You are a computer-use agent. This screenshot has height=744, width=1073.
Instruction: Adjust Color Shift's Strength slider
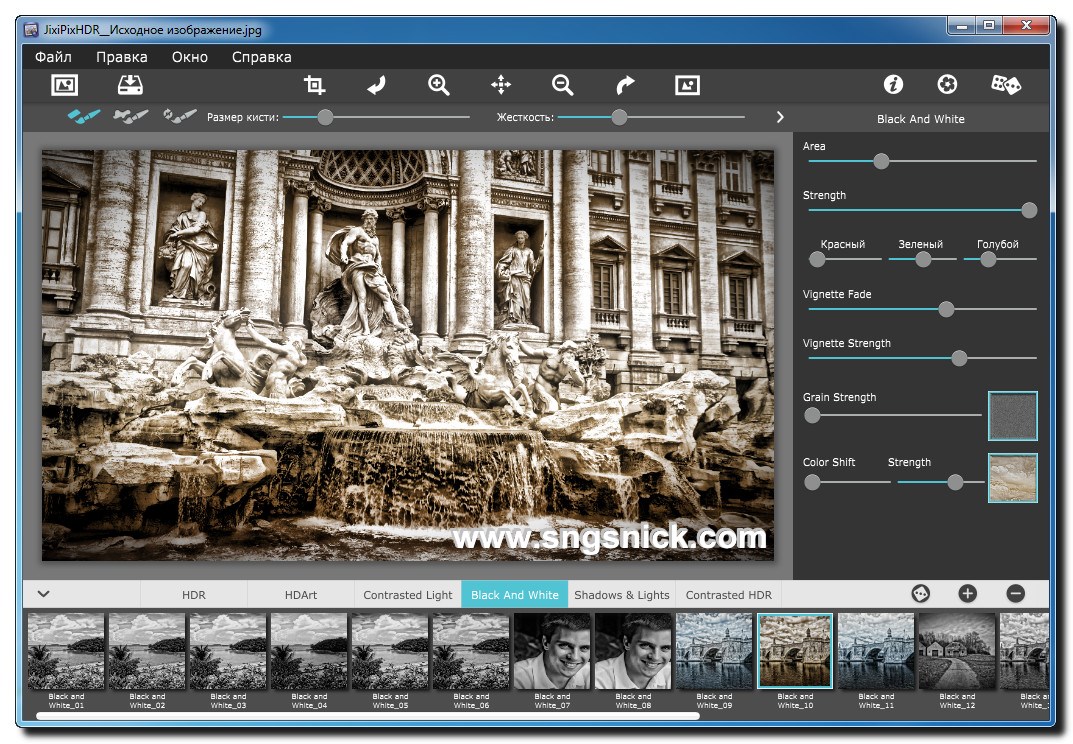pyautogui.click(x=955, y=482)
